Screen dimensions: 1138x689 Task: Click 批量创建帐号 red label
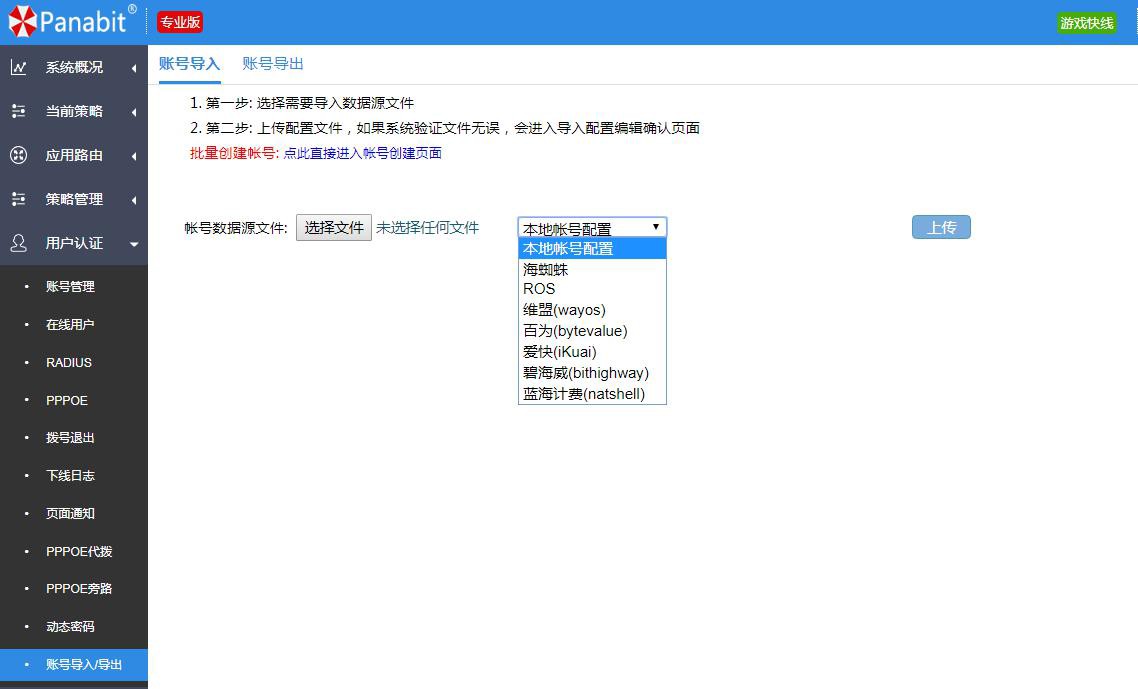pyautogui.click(x=234, y=153)
